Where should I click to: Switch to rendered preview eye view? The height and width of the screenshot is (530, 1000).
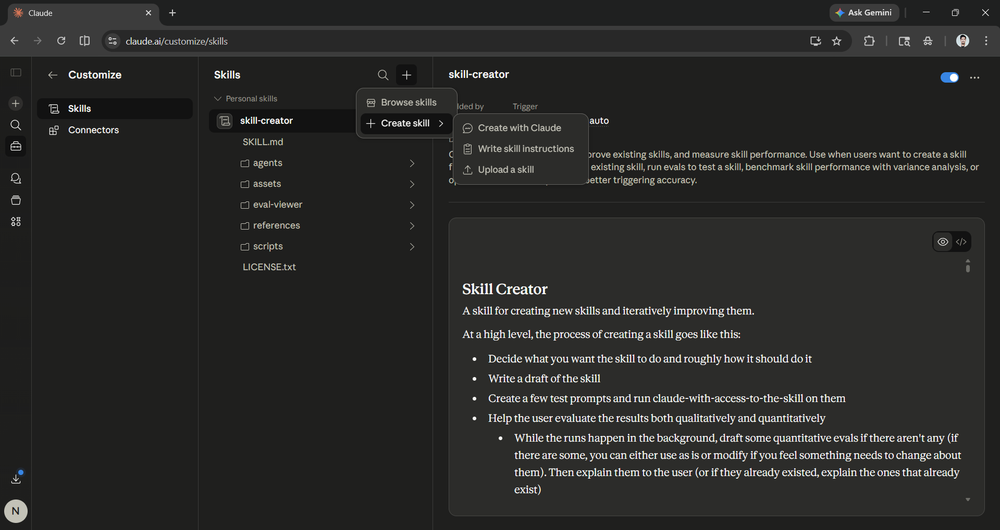pos(942,242)
